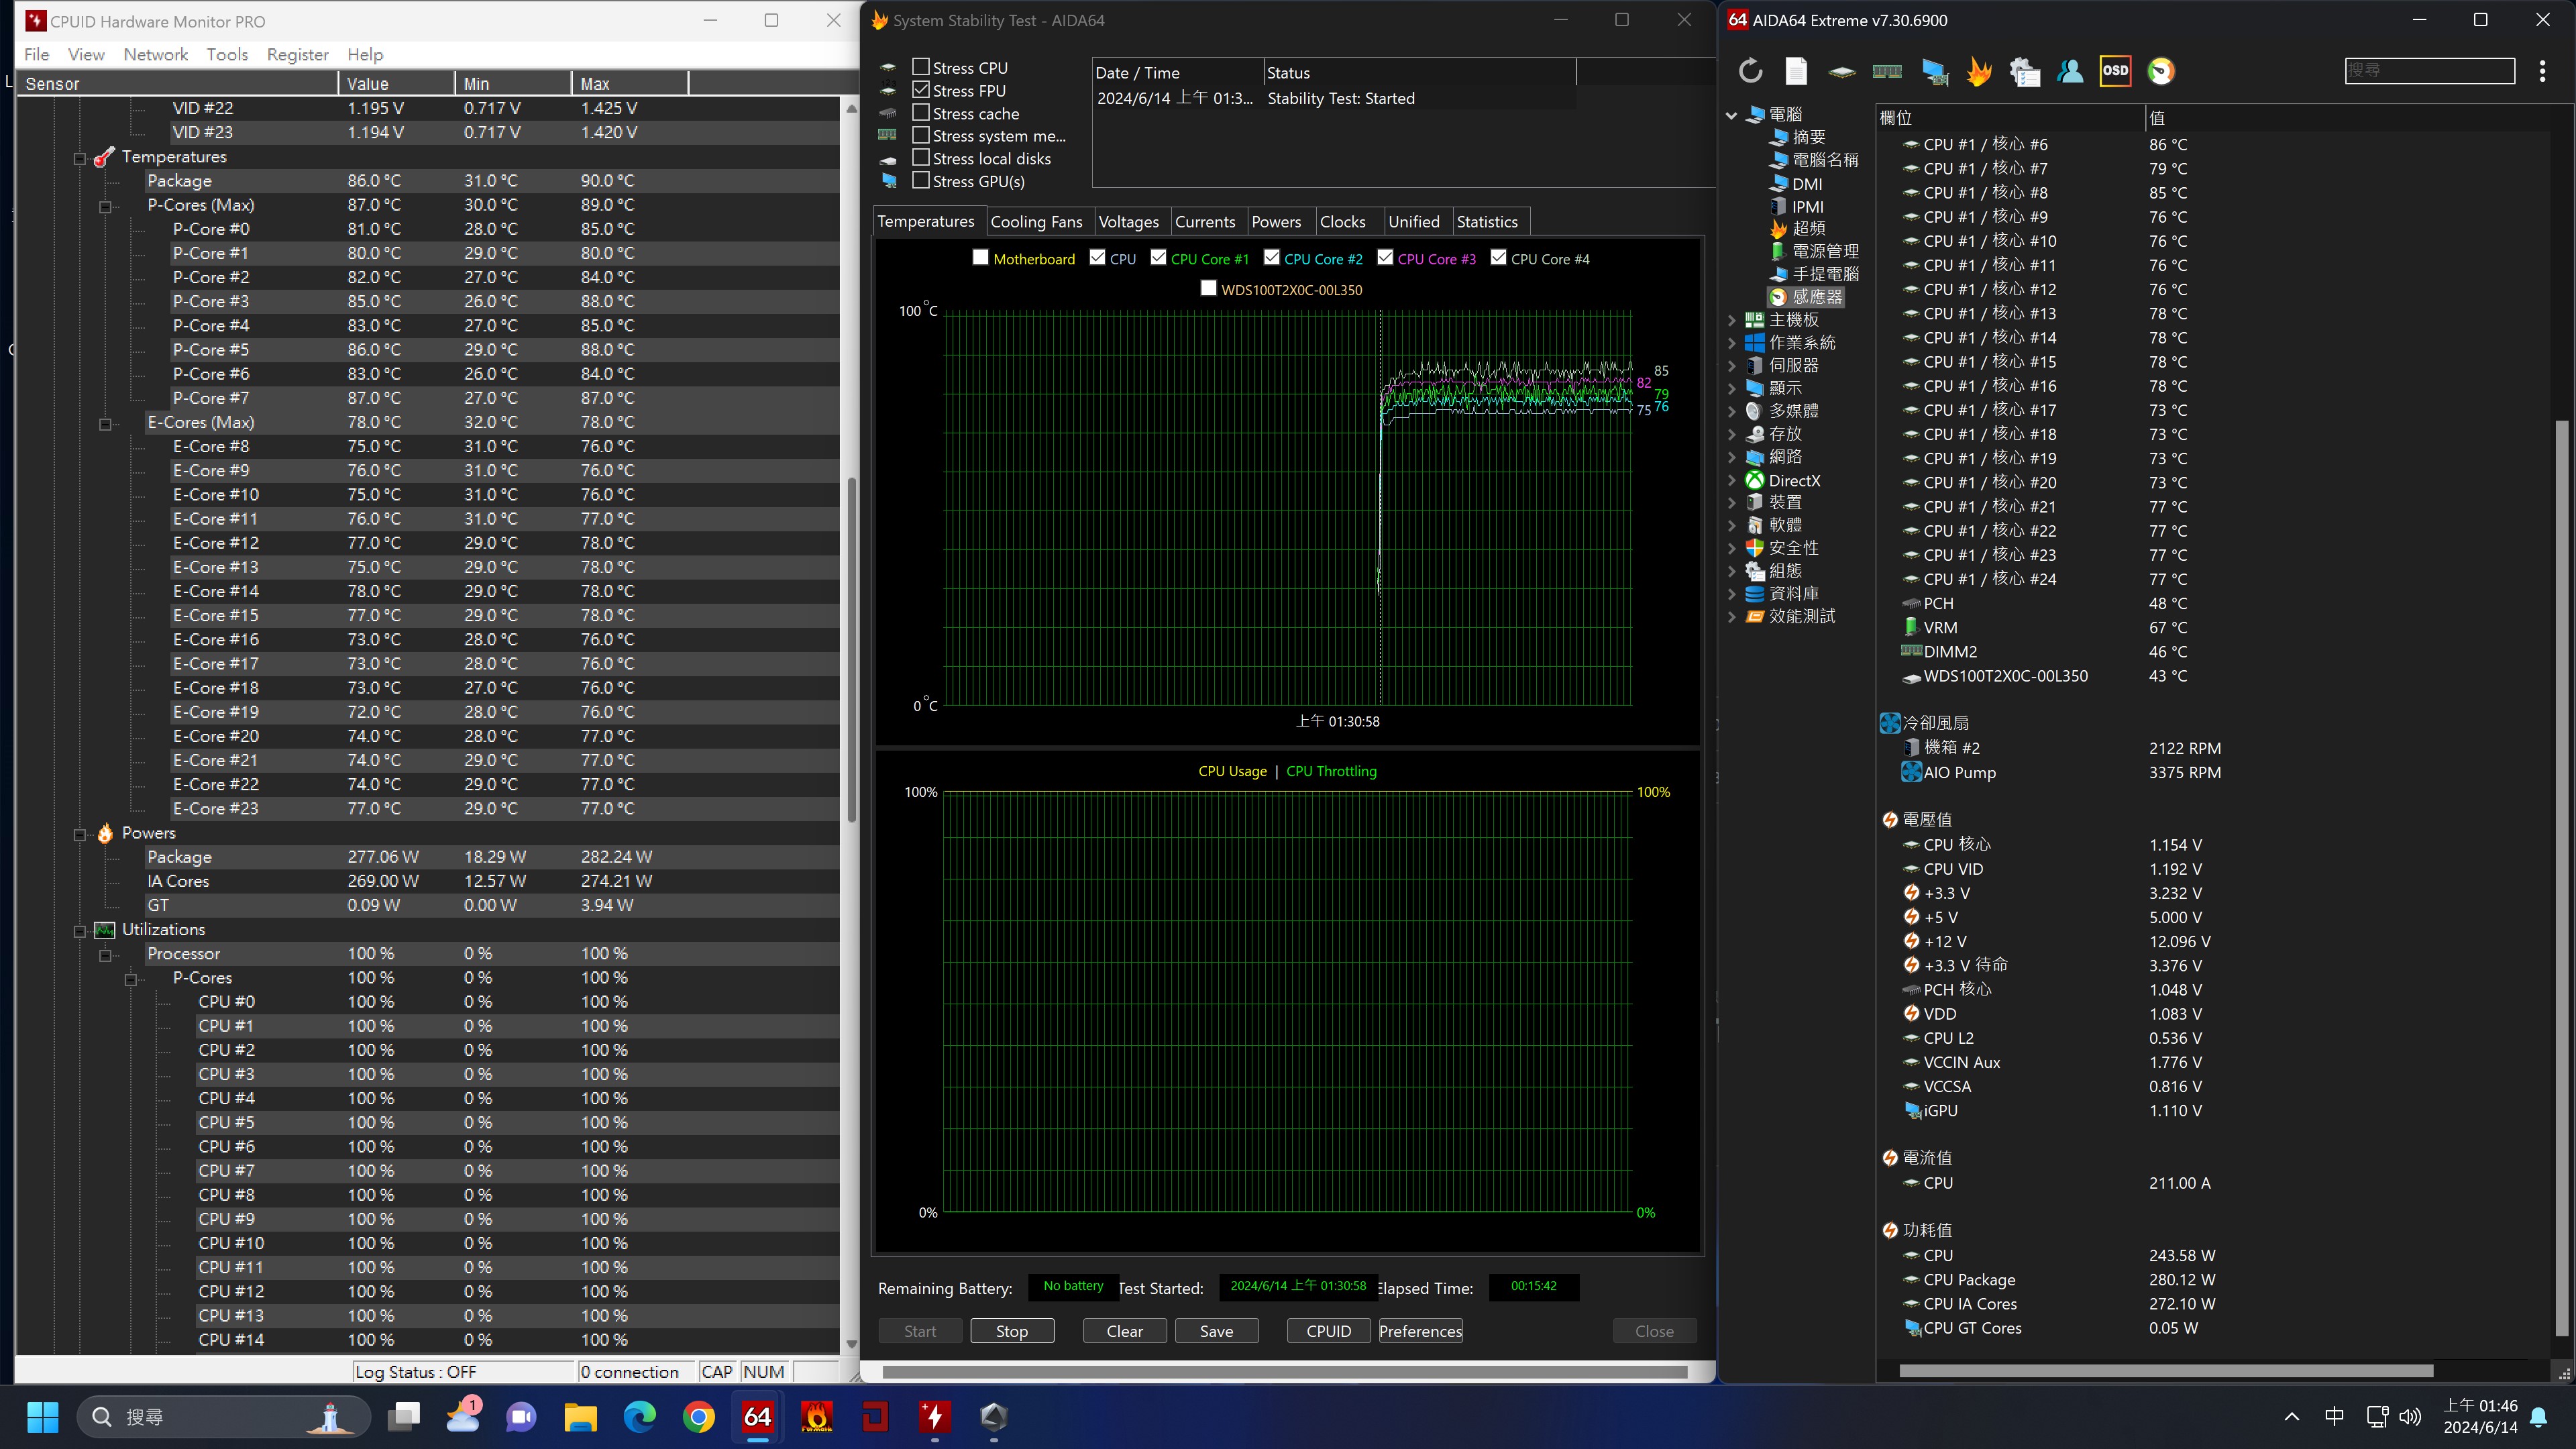Expand the 主機板 tree category
The width and height of the screenshot is (2576, 1449).
pos(1732,320)
